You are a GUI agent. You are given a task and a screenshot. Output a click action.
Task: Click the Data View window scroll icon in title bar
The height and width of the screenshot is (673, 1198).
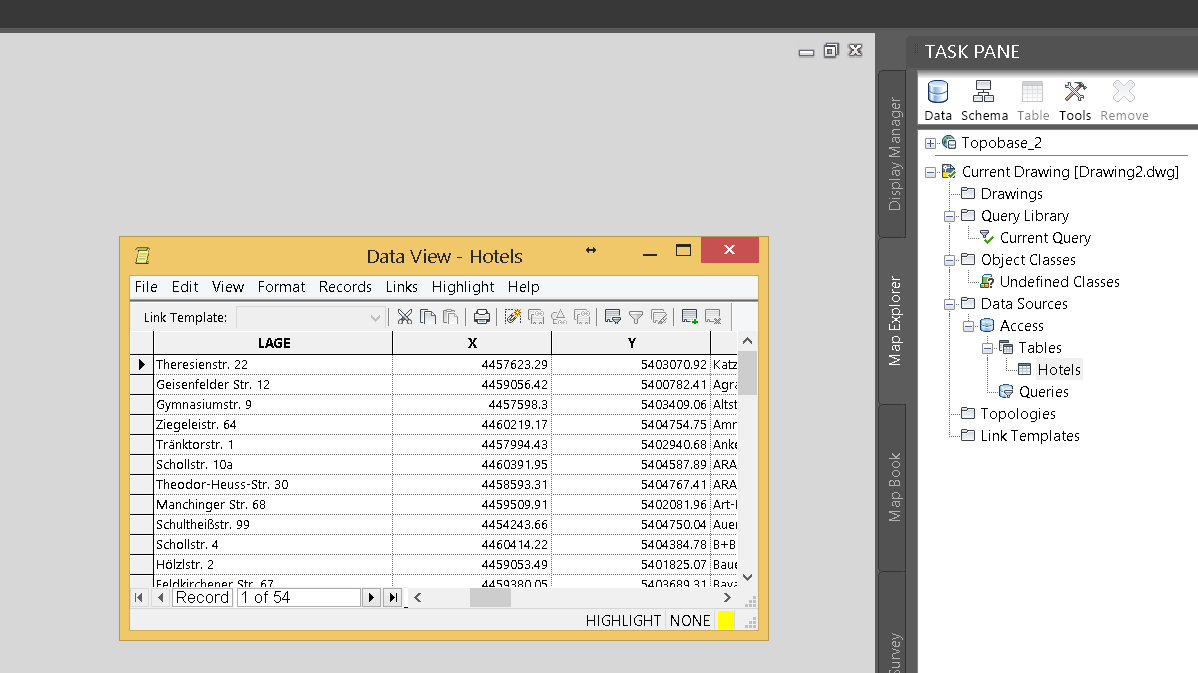142,256
